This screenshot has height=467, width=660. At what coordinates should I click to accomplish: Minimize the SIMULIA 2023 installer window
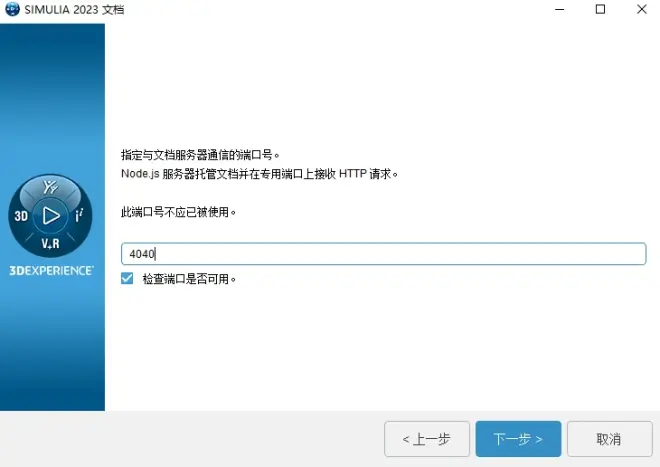point(559,9)
